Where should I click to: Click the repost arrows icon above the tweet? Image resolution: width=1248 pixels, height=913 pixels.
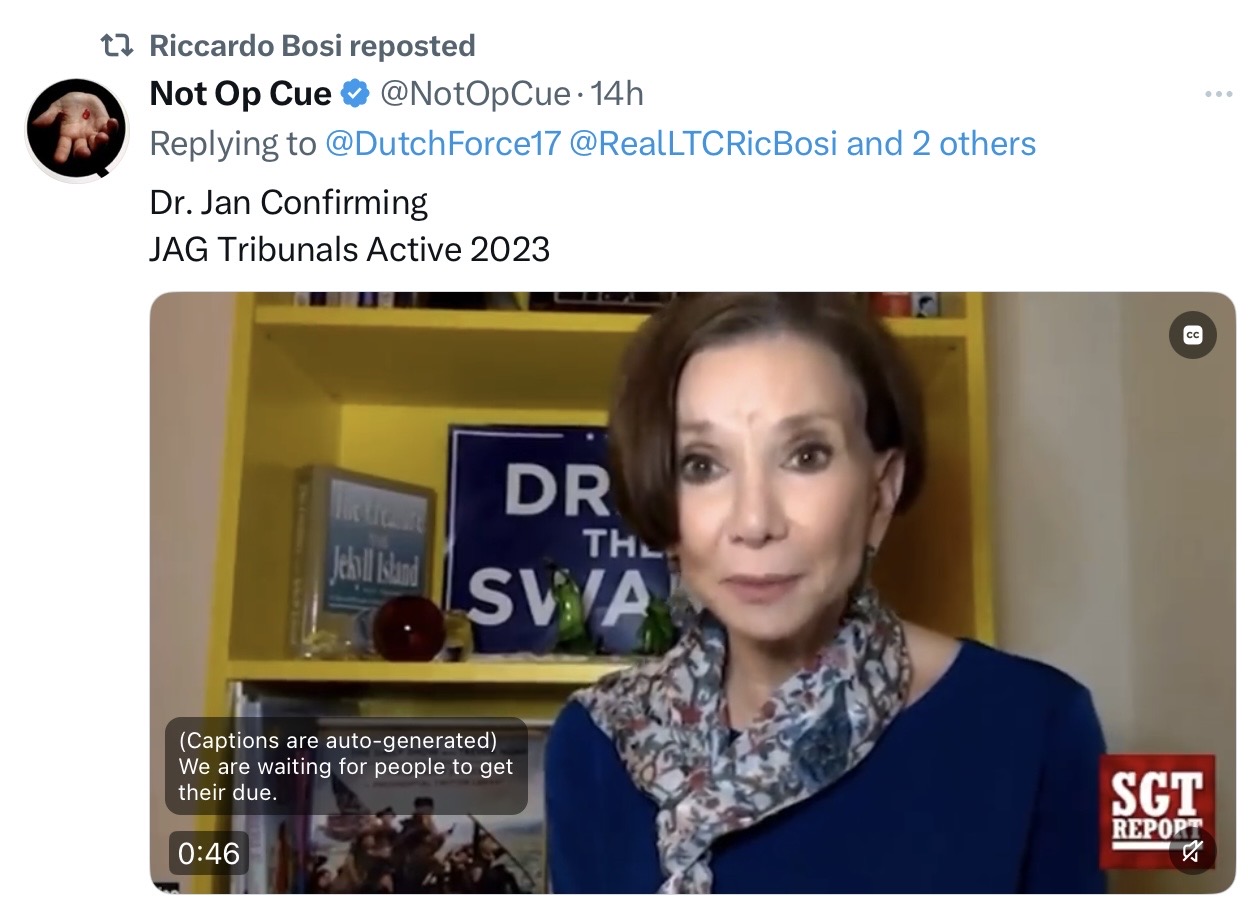[x=118, y=45]
